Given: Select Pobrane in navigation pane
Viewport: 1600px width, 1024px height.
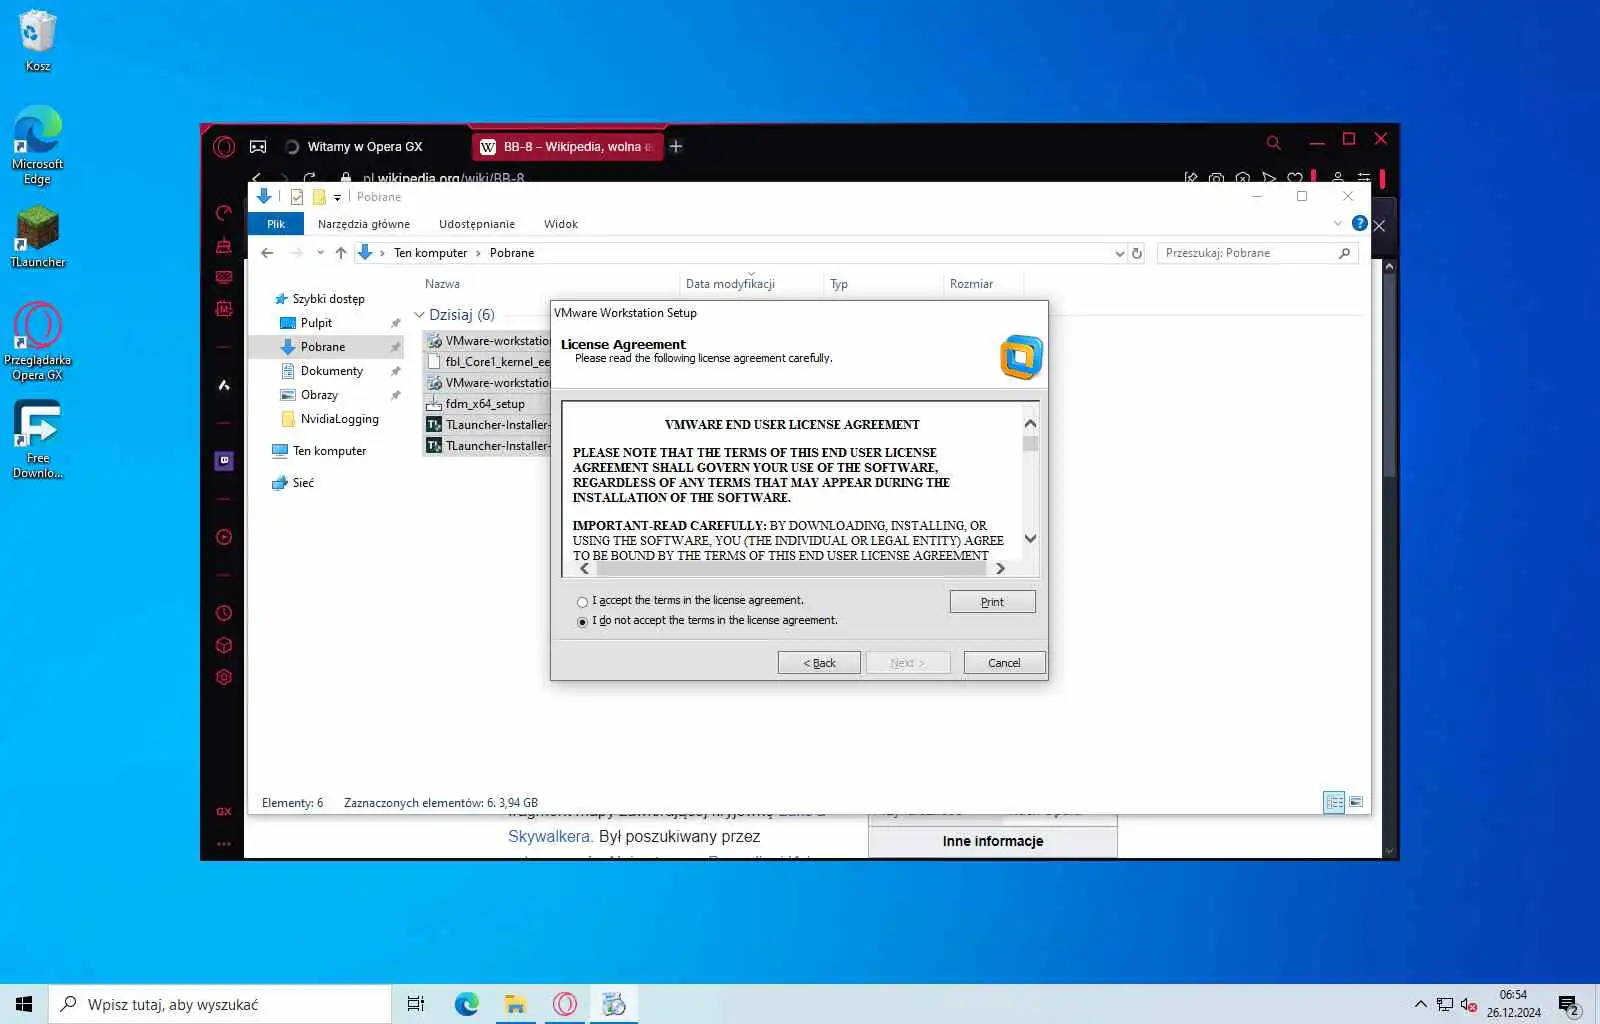Looking at the screenshot, I should (323, 347).
